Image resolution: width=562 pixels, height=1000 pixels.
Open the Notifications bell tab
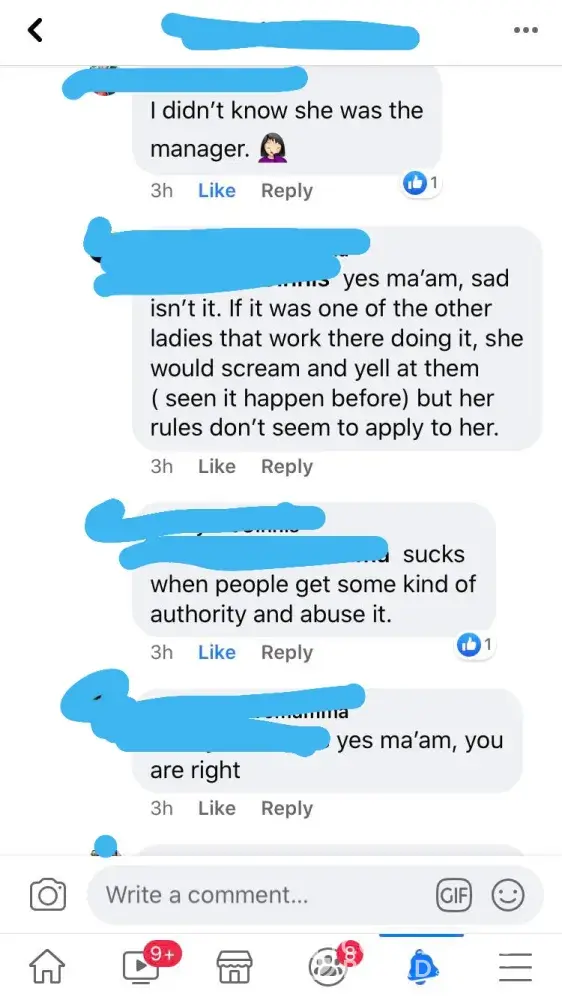(422, 967)
